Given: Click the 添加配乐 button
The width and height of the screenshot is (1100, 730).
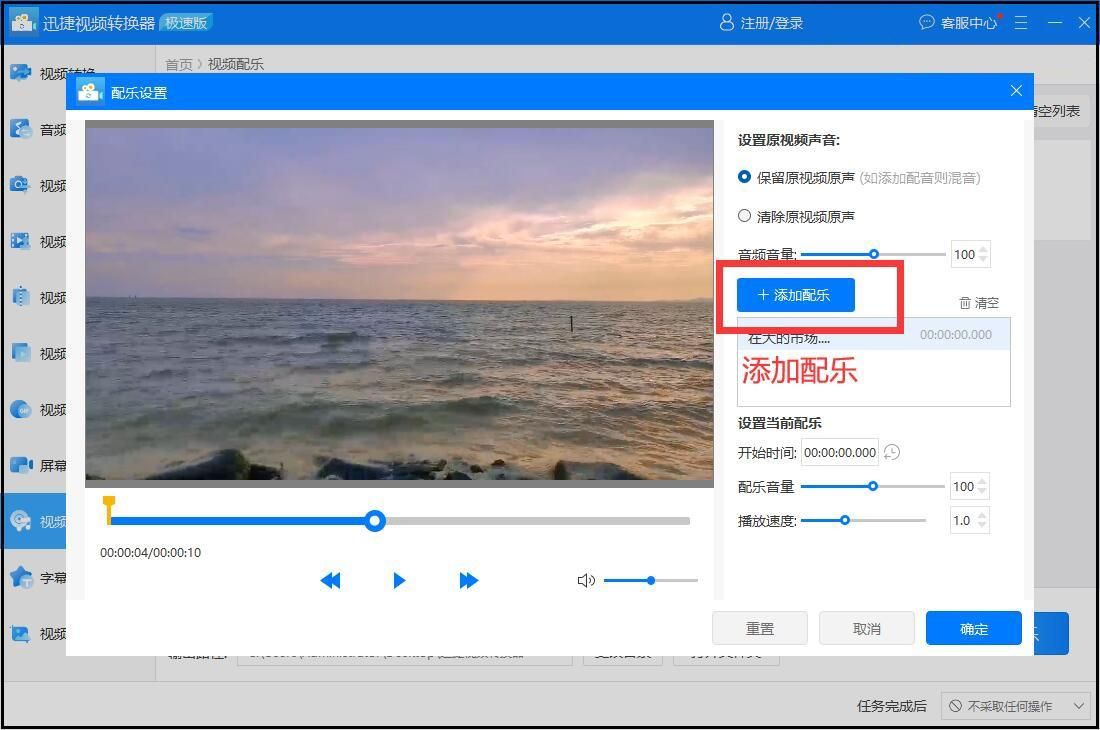Looking at the screenshot, I should 795,294.
